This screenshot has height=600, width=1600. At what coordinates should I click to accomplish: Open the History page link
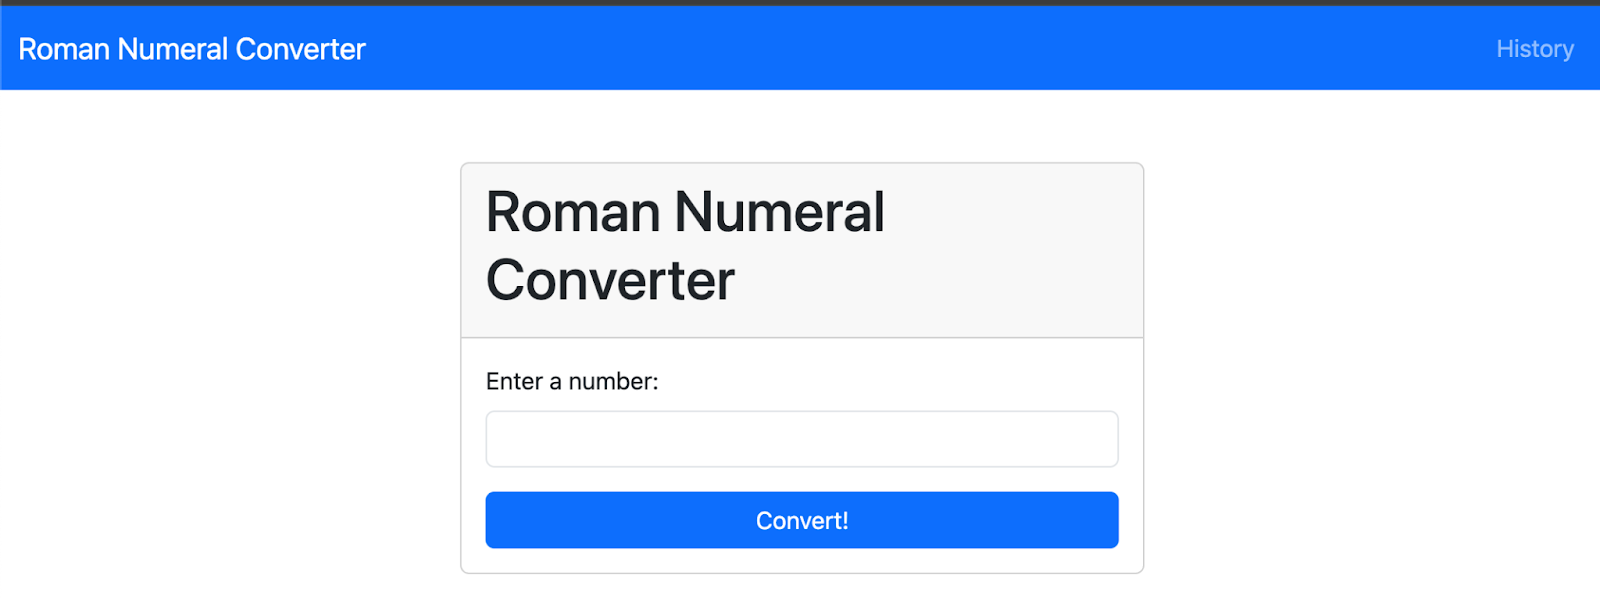tap(1534, 49)
